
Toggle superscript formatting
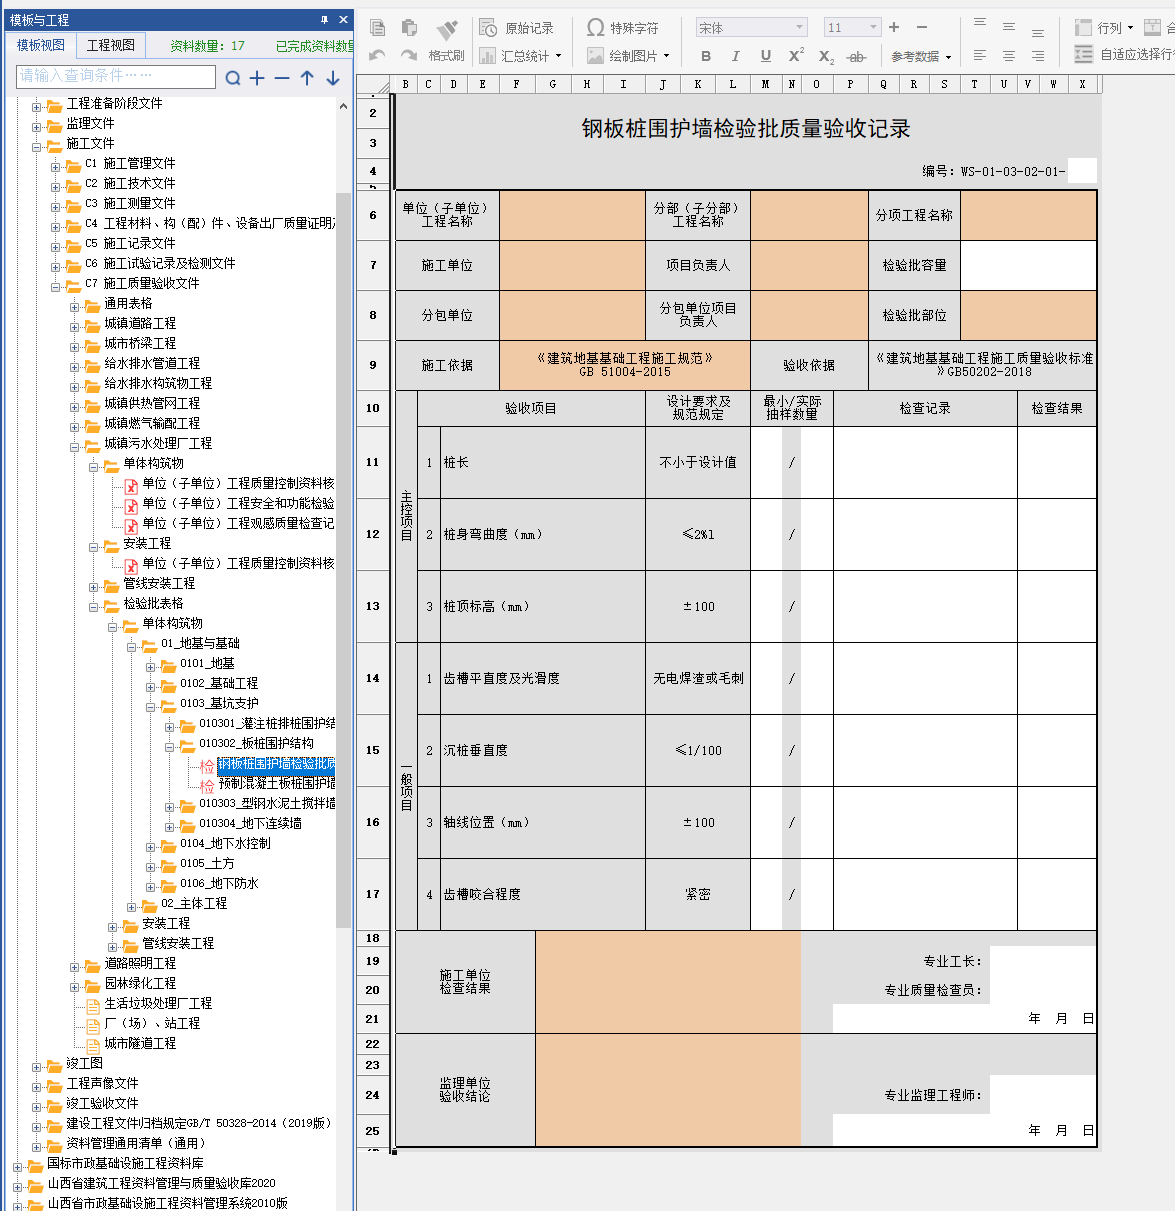click(796, 56)
